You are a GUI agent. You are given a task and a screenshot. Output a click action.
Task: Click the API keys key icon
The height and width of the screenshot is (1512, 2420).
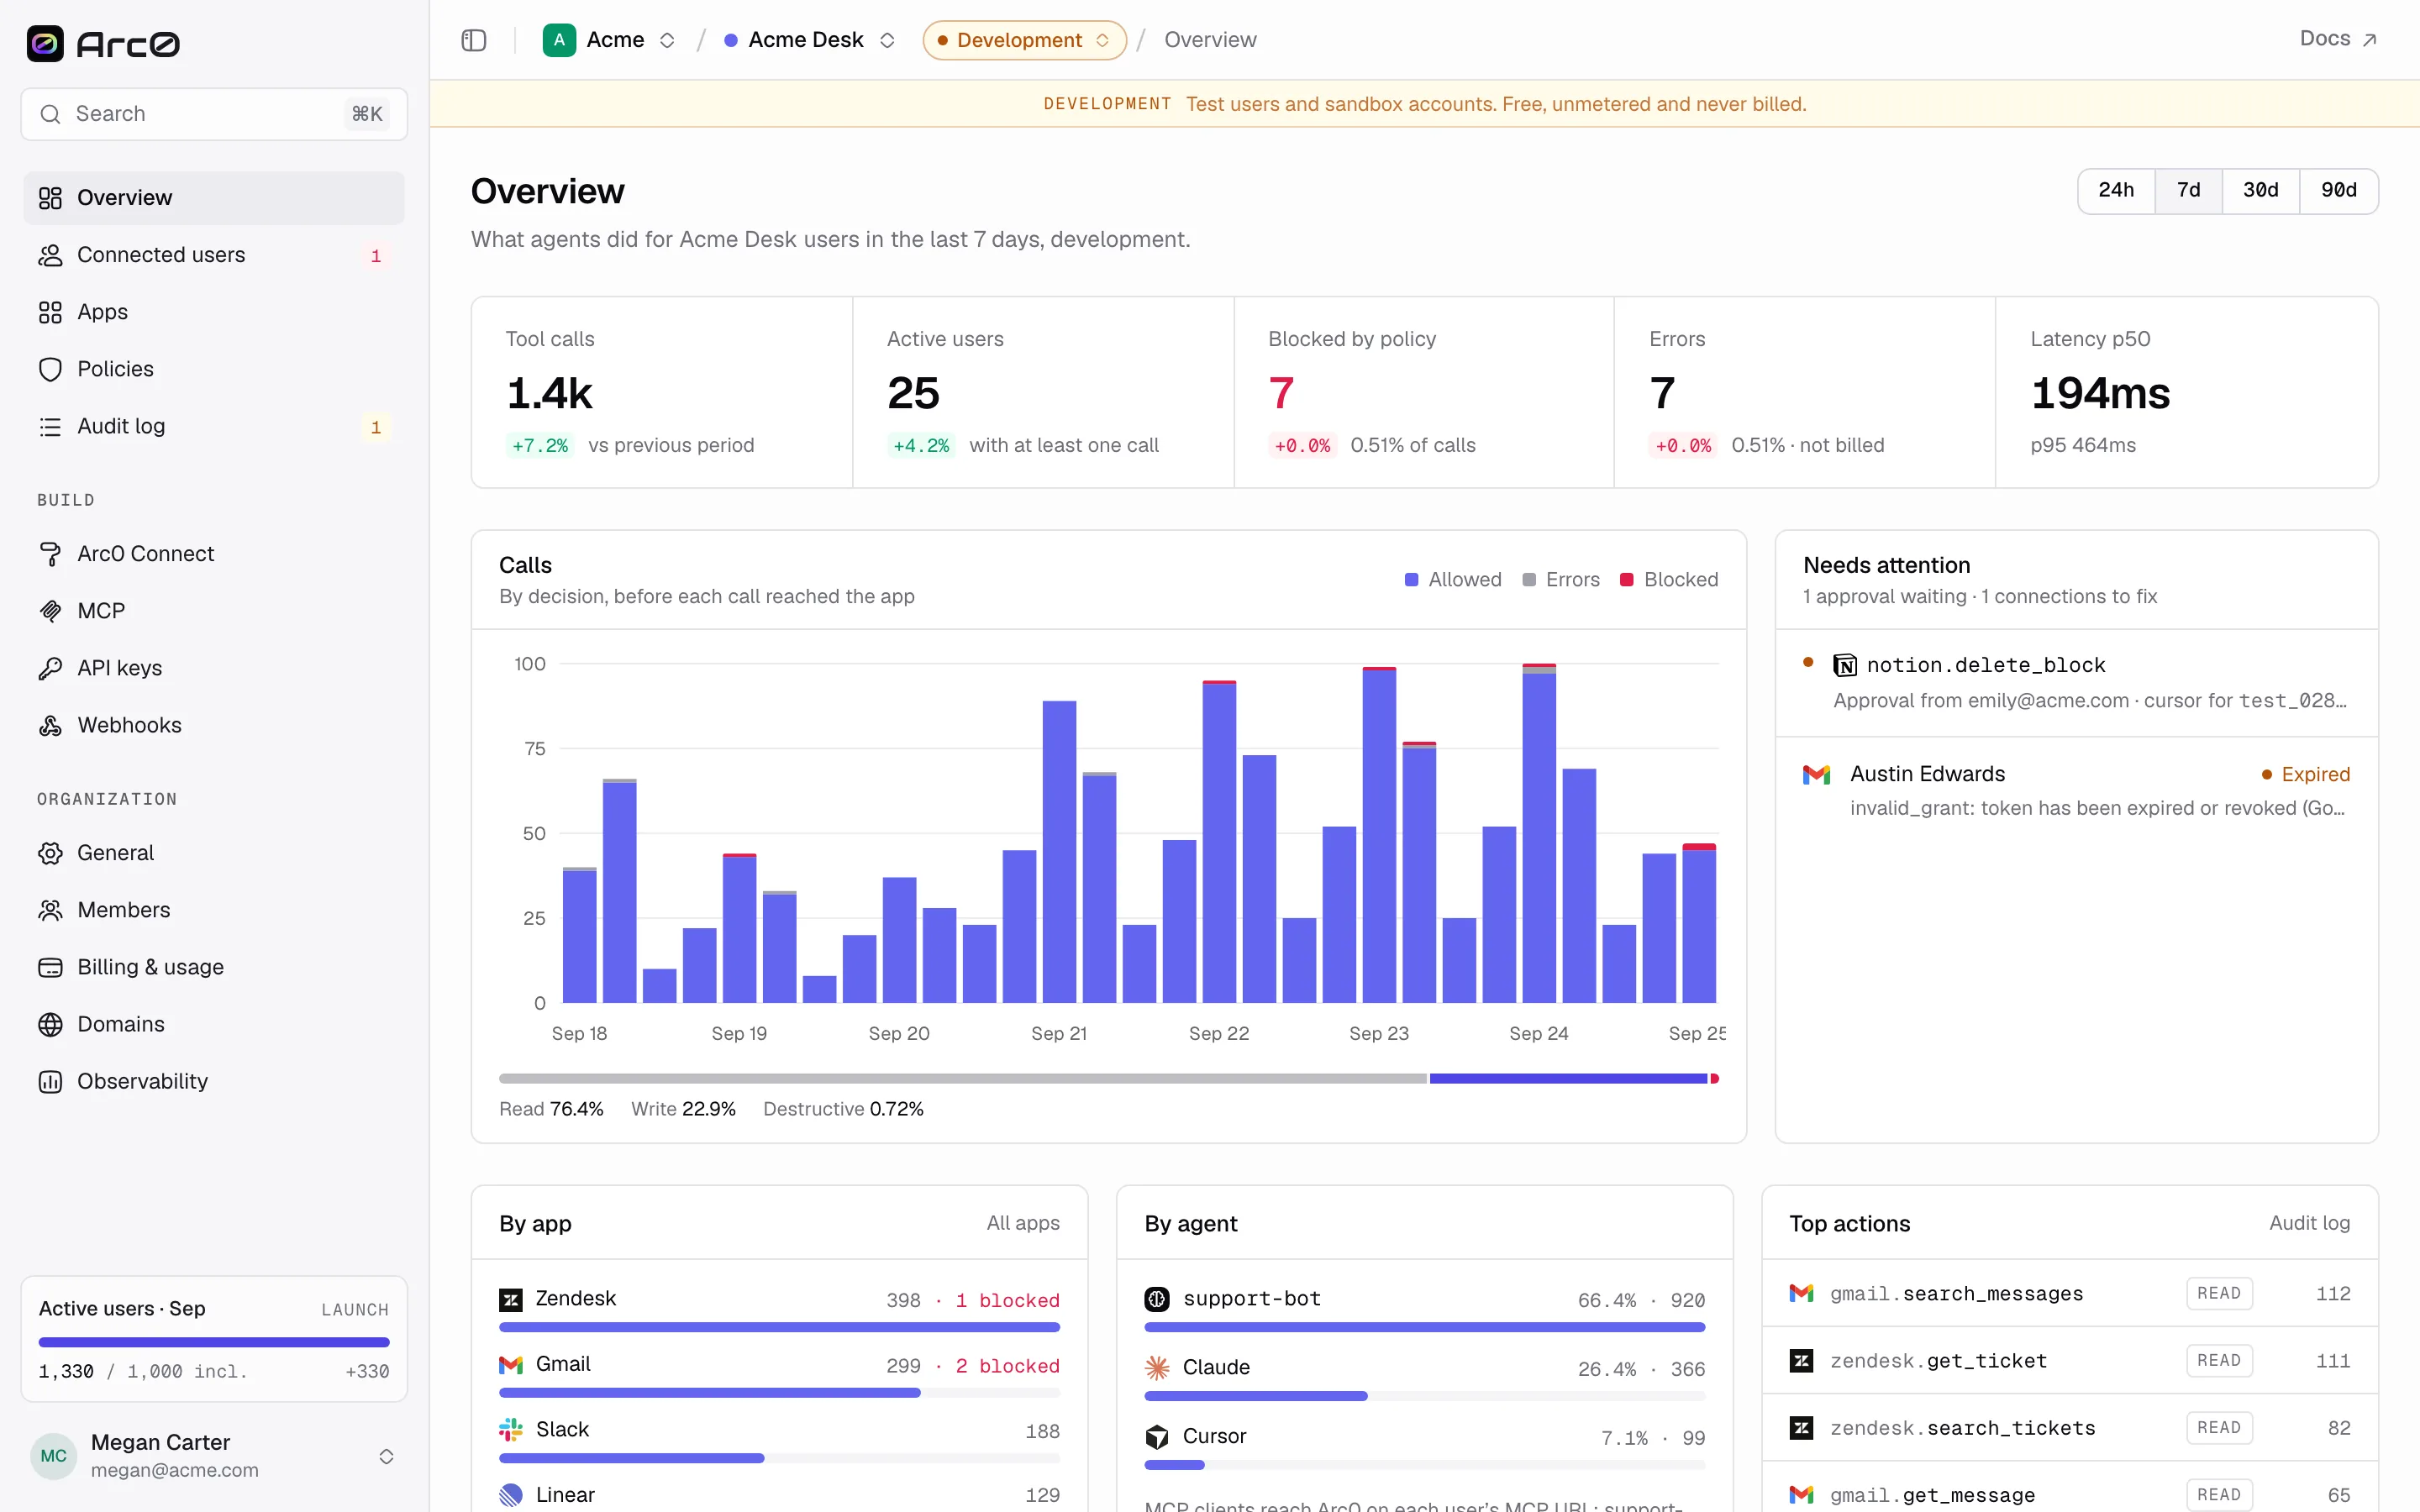[x=50, y=668]
